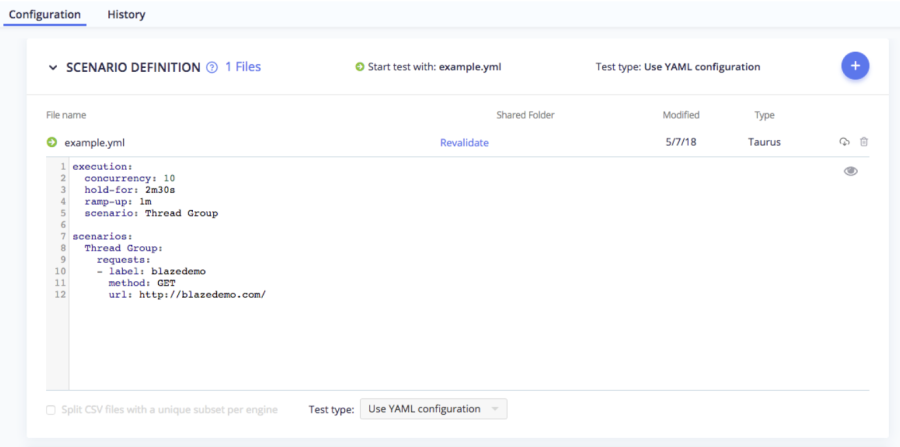Toggle the eye preview icon
This screenshot has width=900, height=447.
(x=851, y=171)
